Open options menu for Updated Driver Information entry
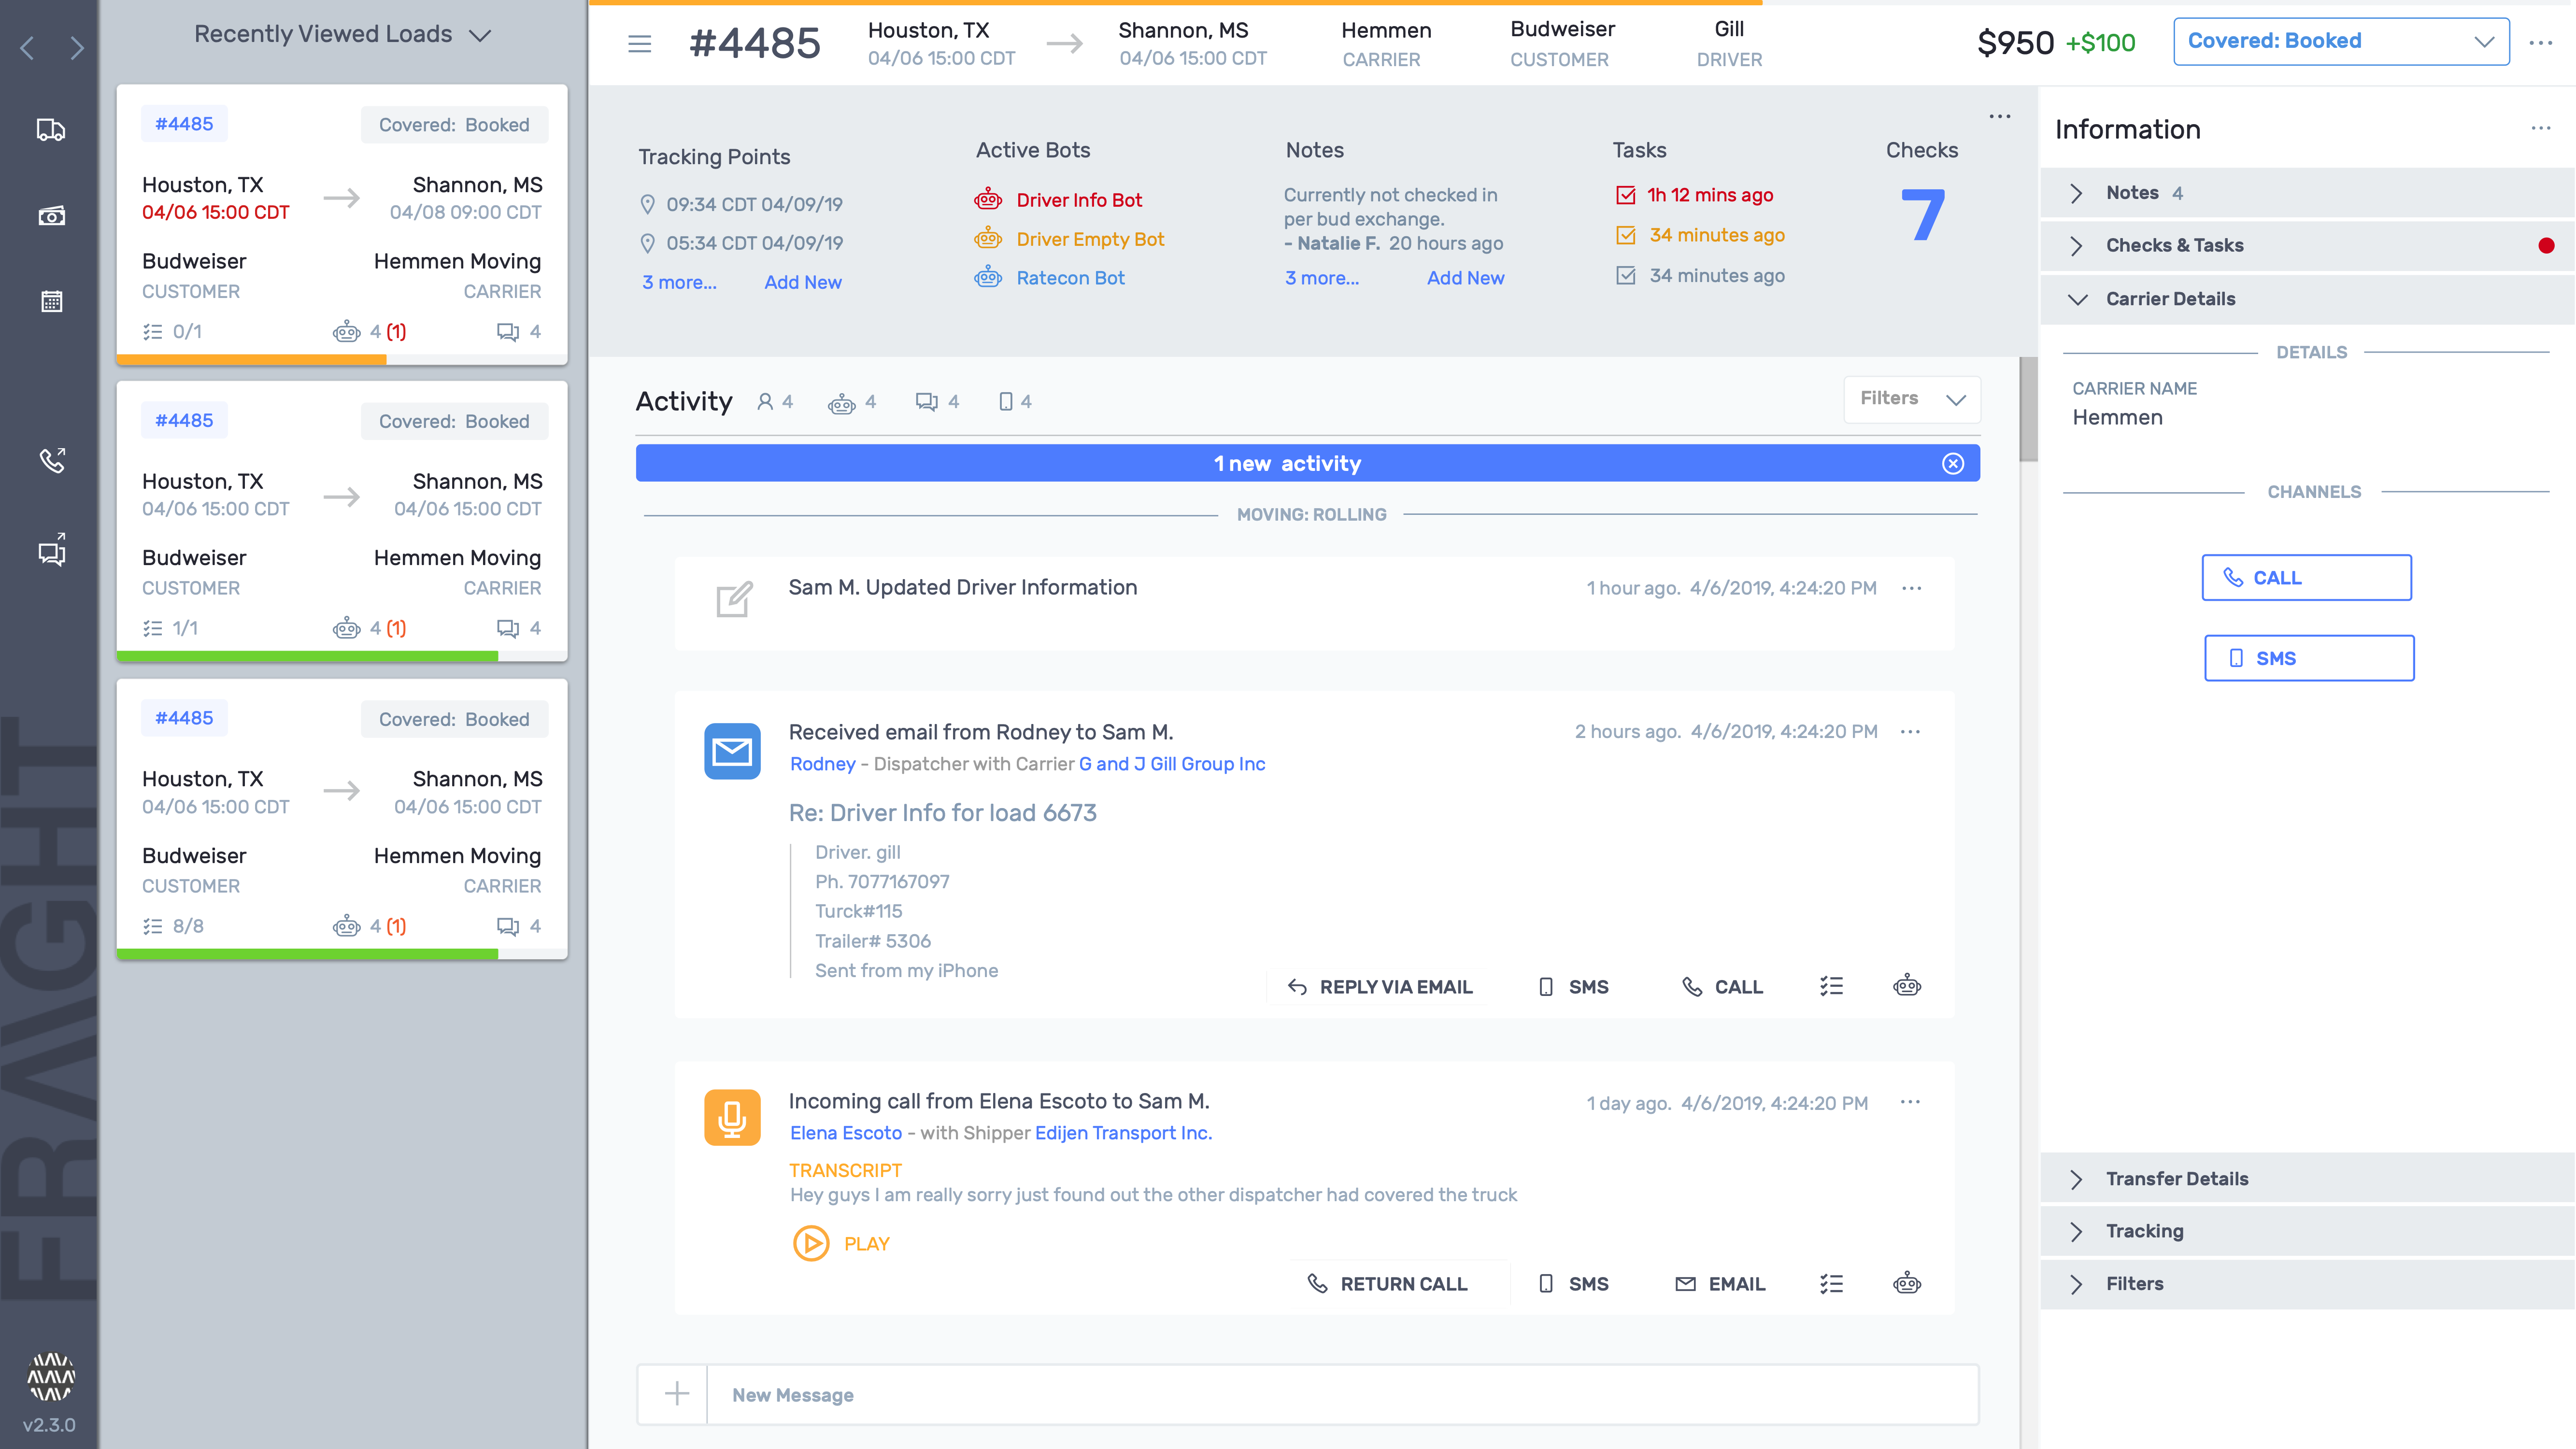This screenshot has height=1449, width=2576. (x=1912, y=588)
